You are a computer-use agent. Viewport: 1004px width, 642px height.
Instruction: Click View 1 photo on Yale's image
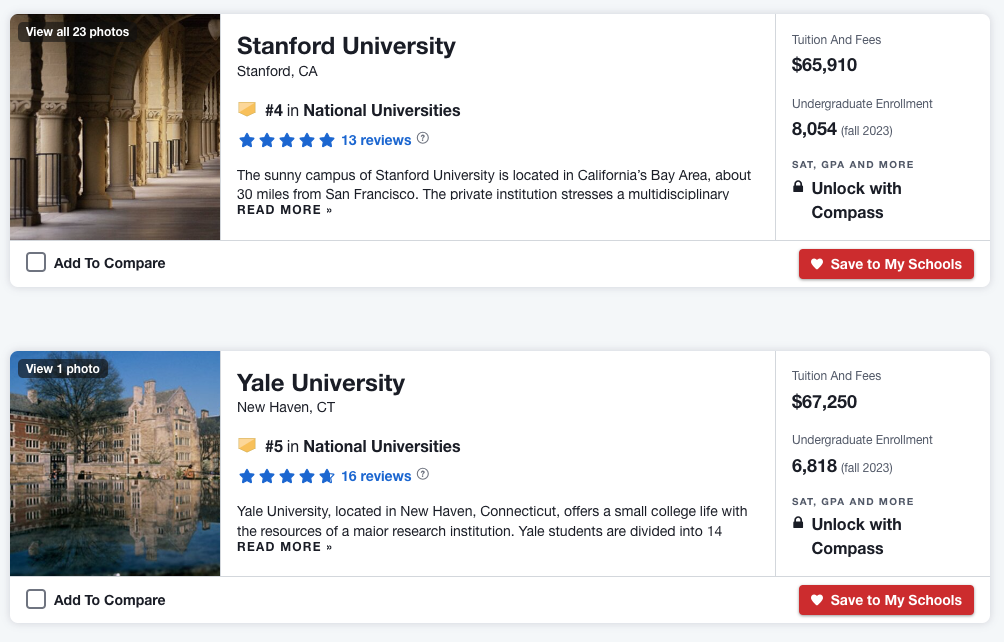coord(63,369)
